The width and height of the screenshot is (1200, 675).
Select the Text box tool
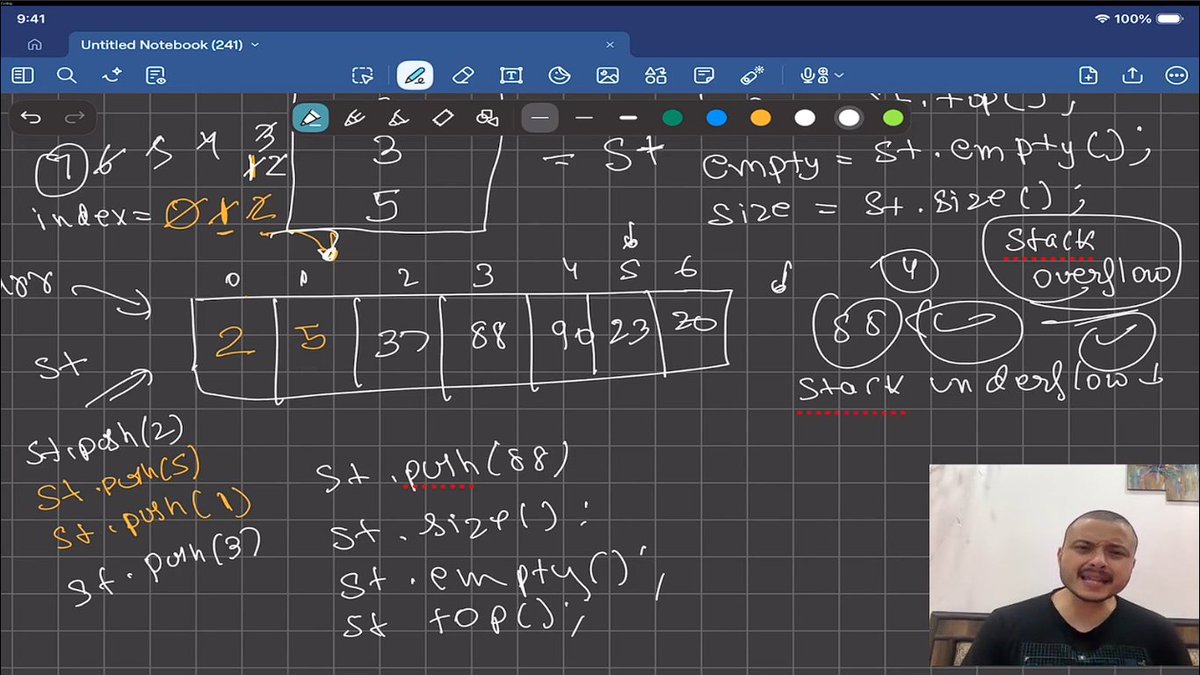pyautogui.click(x=510, y=75)
